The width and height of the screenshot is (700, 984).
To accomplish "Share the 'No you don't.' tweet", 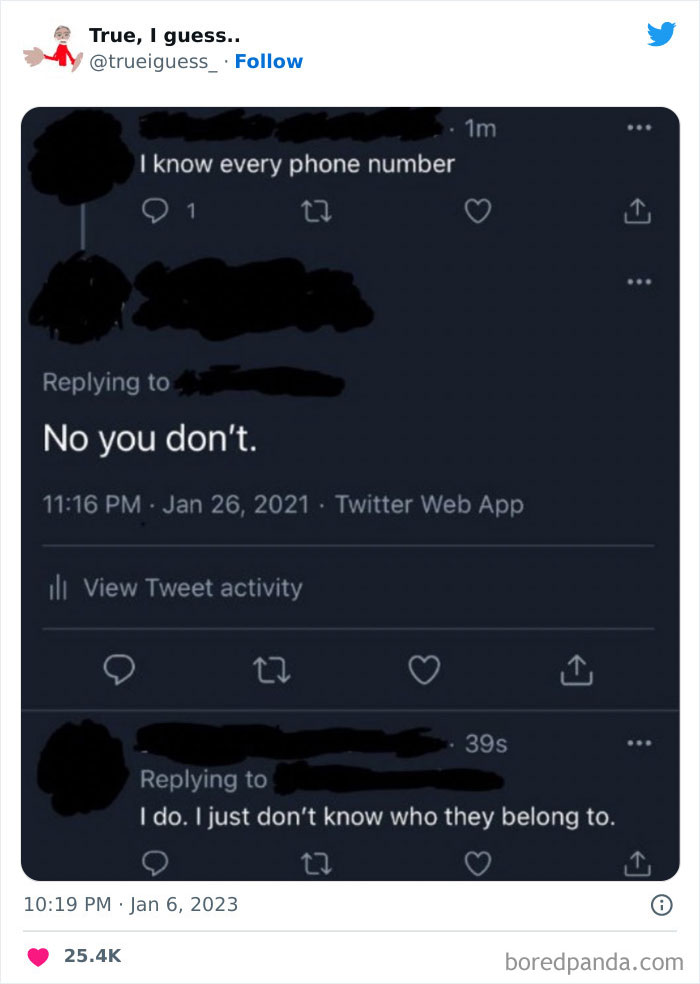I will click(x=576, y=670).
